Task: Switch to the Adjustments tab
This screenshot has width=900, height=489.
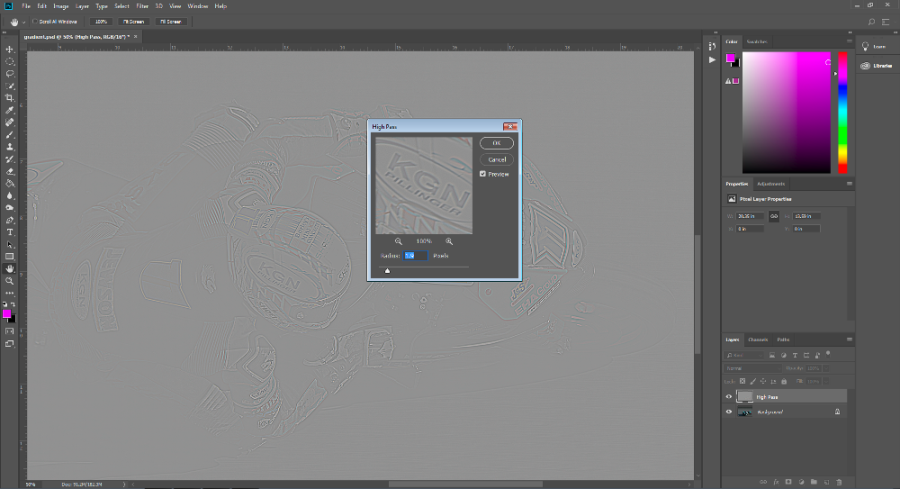Action: click(x=771, y=184)
